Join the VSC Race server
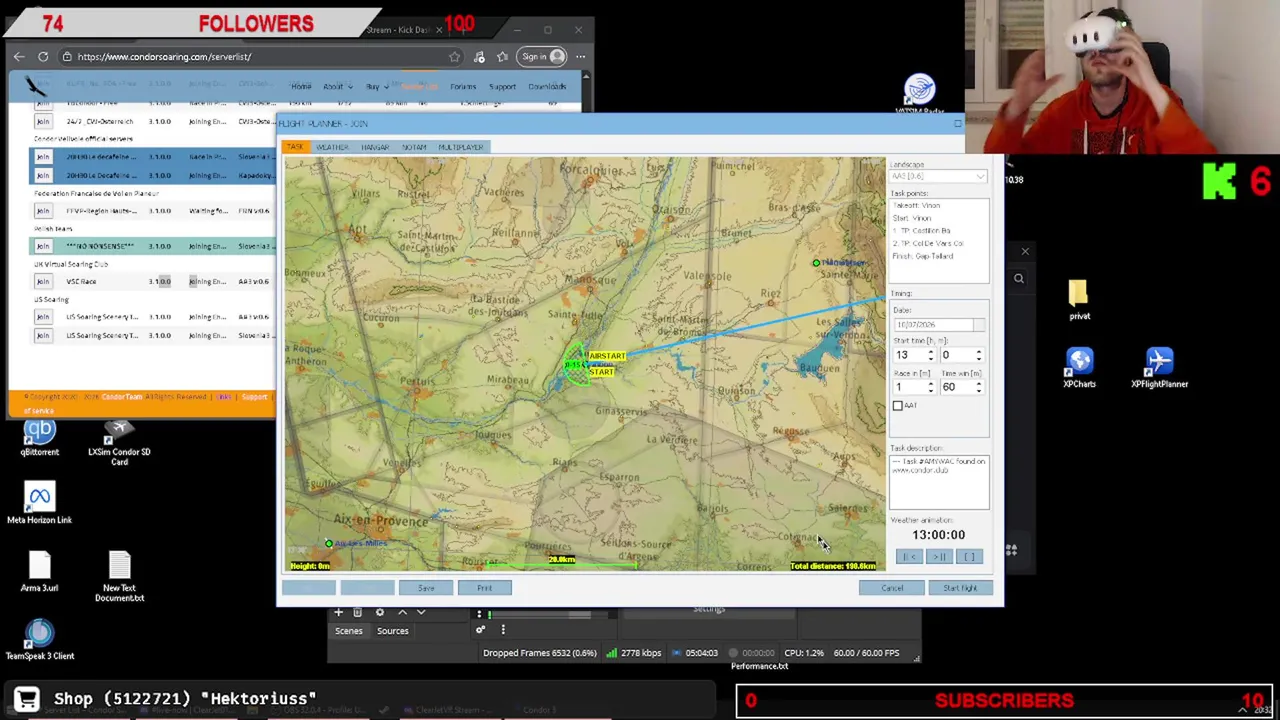1280x720 pixels. coord(43,282)
